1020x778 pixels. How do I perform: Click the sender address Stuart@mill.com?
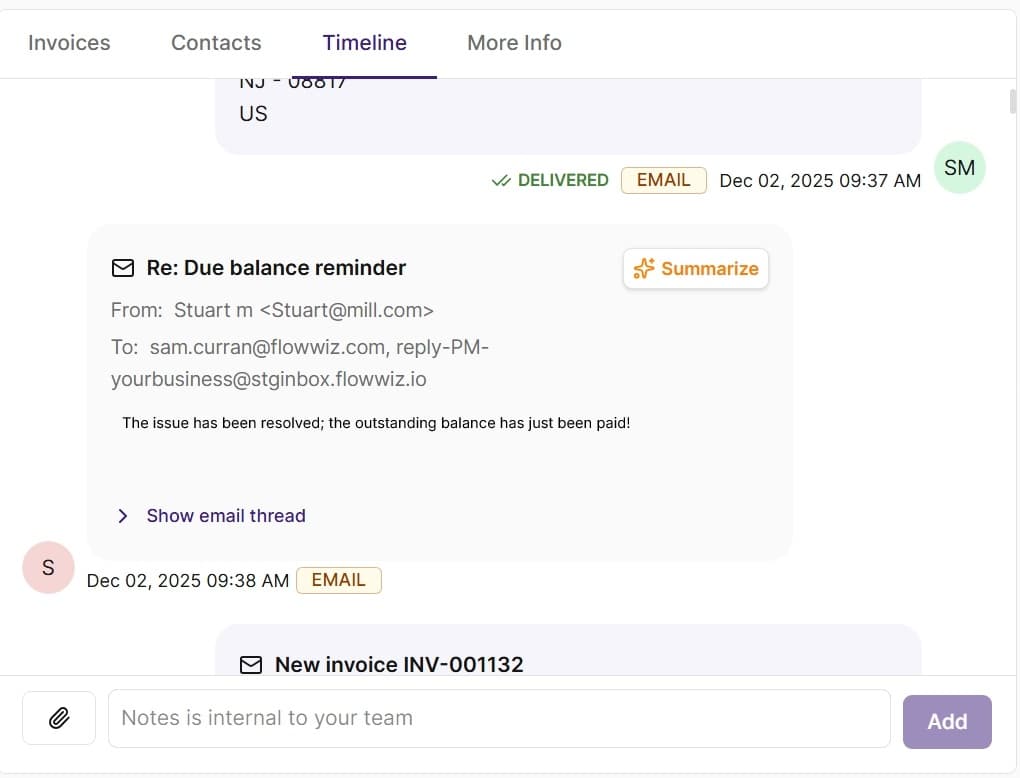pyautogui.click(x=347, y=310)
